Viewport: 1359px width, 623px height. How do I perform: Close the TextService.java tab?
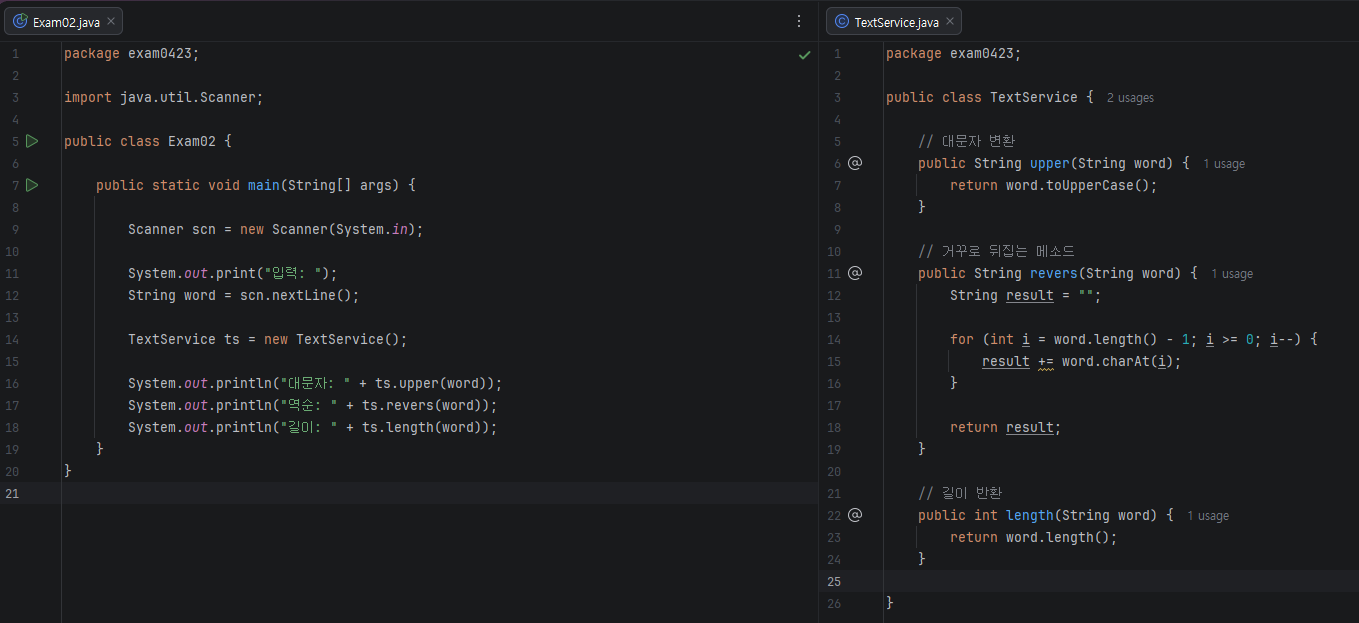[949, 21]
